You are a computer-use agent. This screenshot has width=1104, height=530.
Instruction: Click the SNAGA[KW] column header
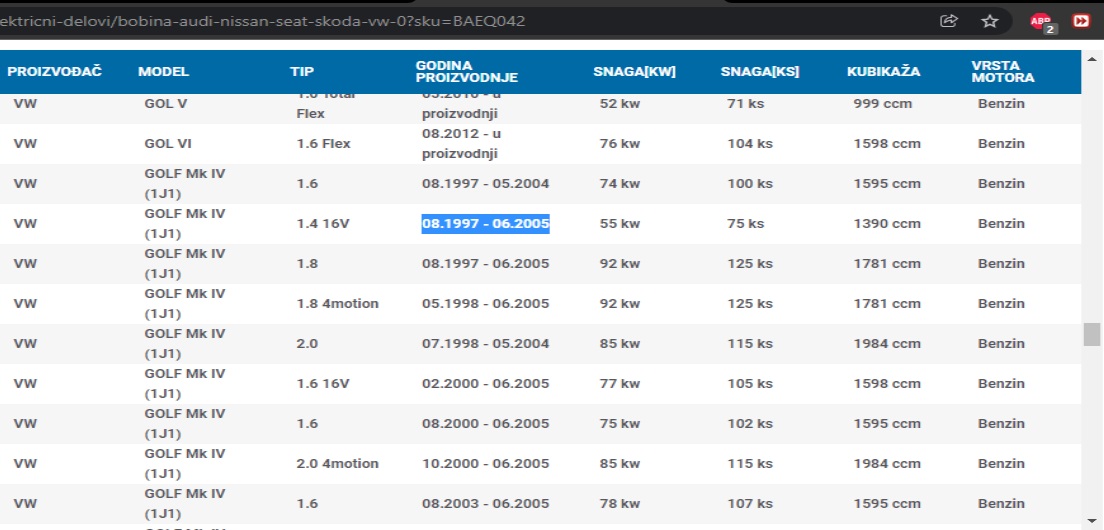[x=634, y=72]
